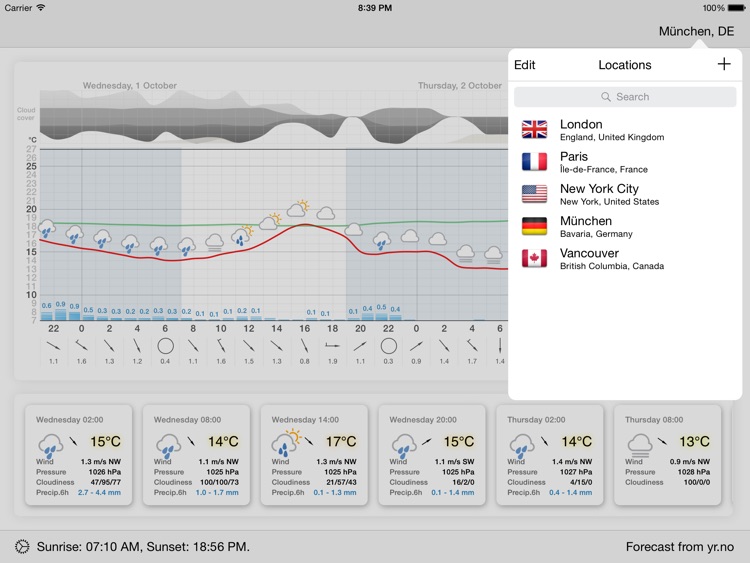The image size is (750, 563).
Task: Focus the Search field in Locations
Action: click(x=625, y=97)
